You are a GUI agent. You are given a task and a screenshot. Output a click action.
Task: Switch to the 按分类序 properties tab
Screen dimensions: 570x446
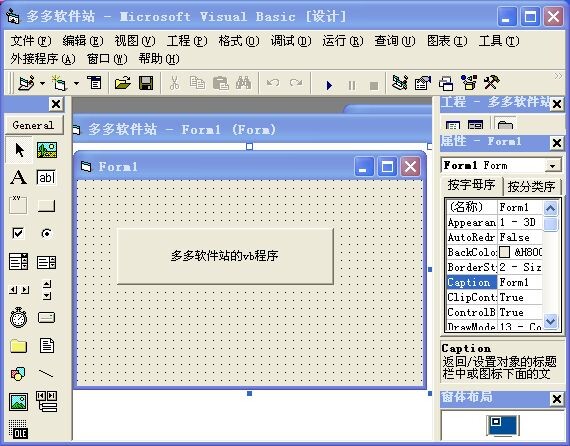[x=531, y=187]
